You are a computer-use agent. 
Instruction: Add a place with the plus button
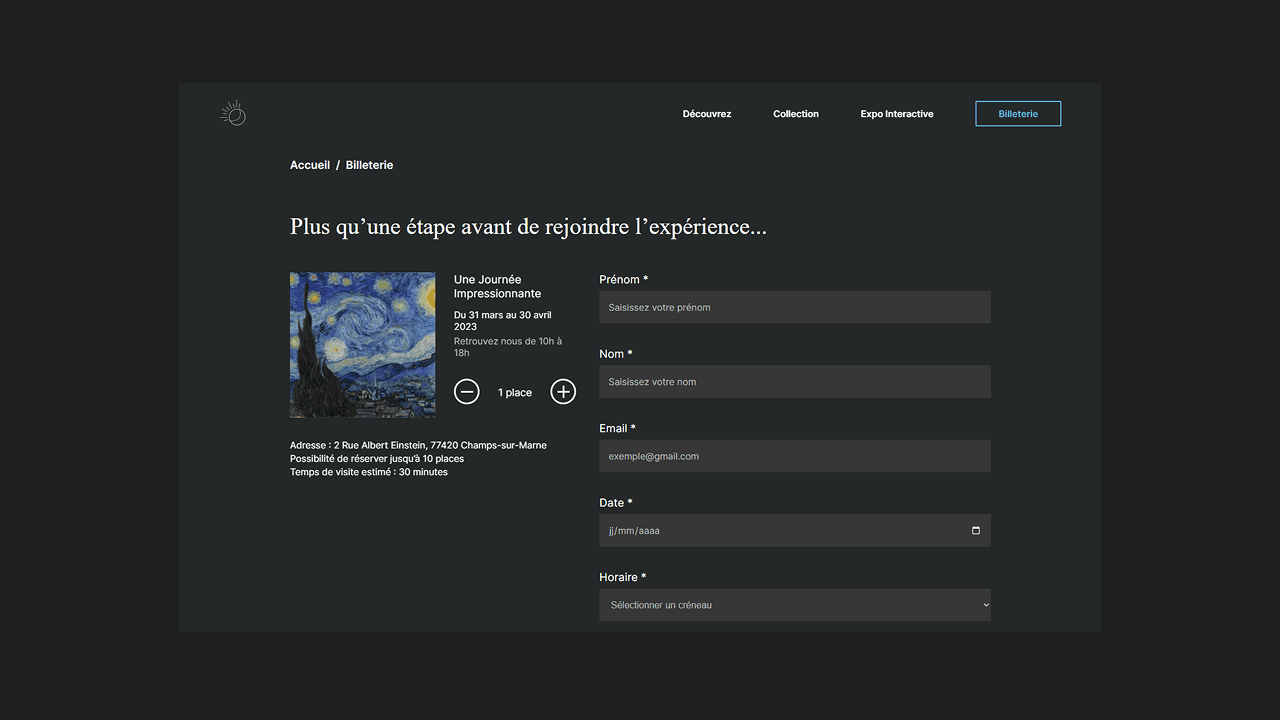[x=563, y=392]
